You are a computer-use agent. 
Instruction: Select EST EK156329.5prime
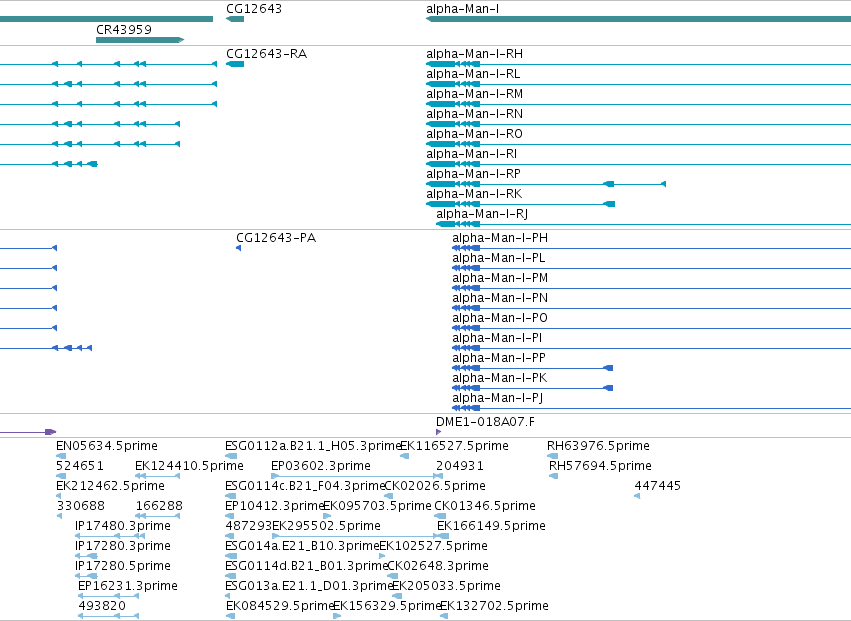coord(337,616)
